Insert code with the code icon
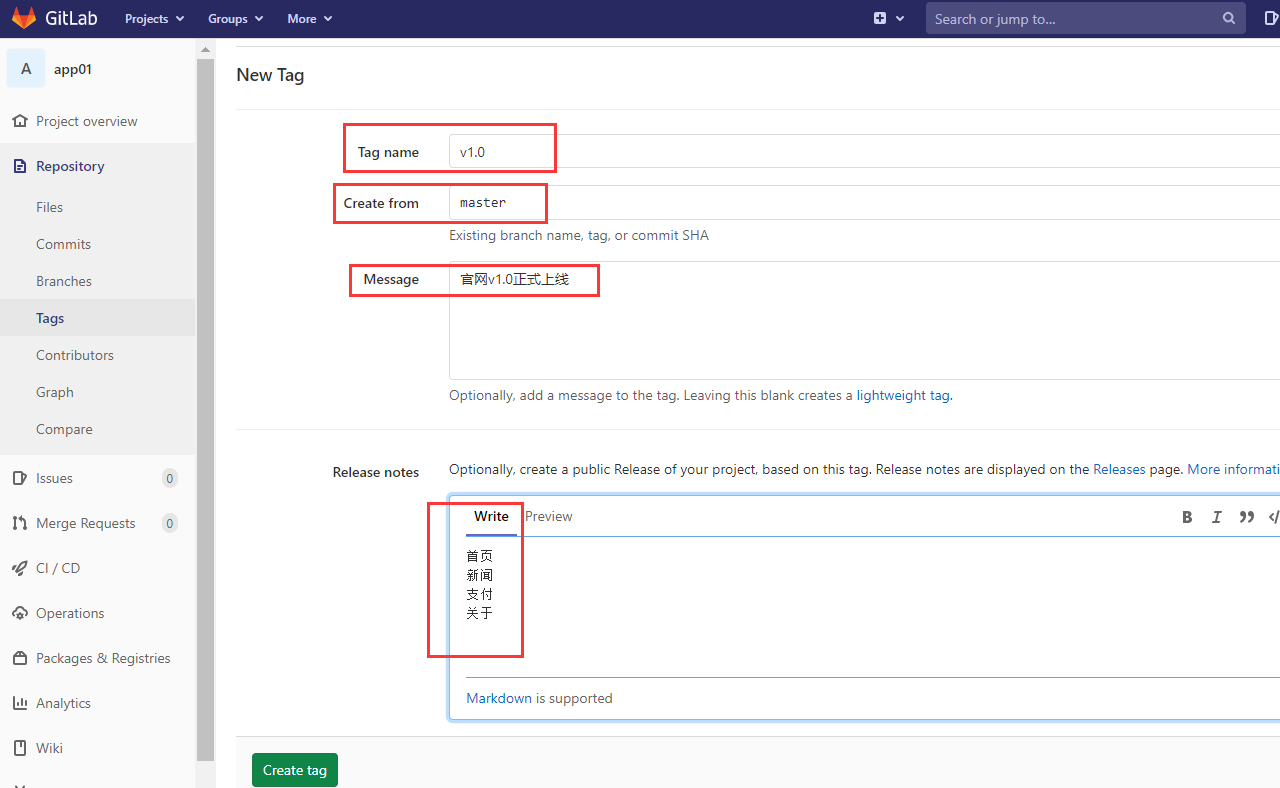Screen dimensions: 1280x788 point(1274,517)
